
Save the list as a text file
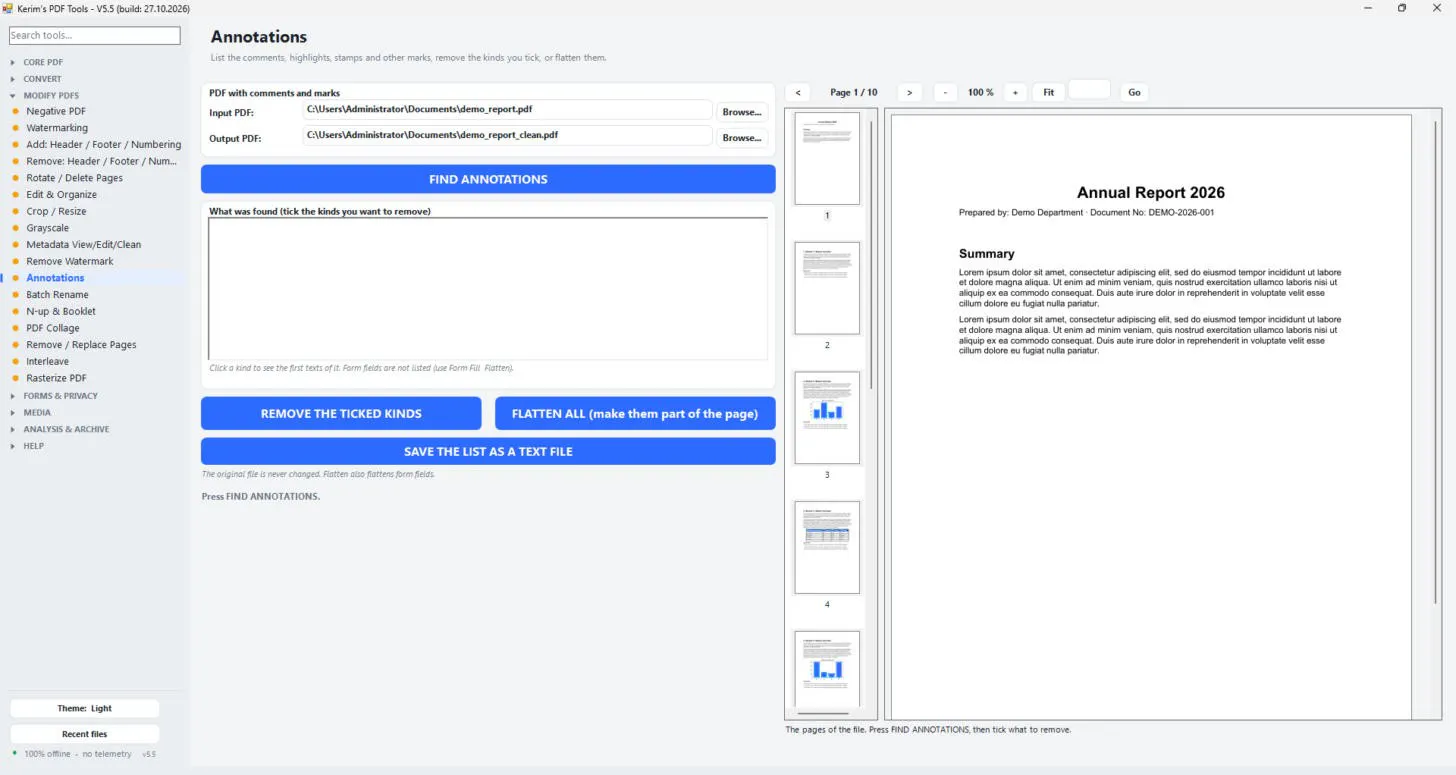pyautogui.click(x=488, y=451)
